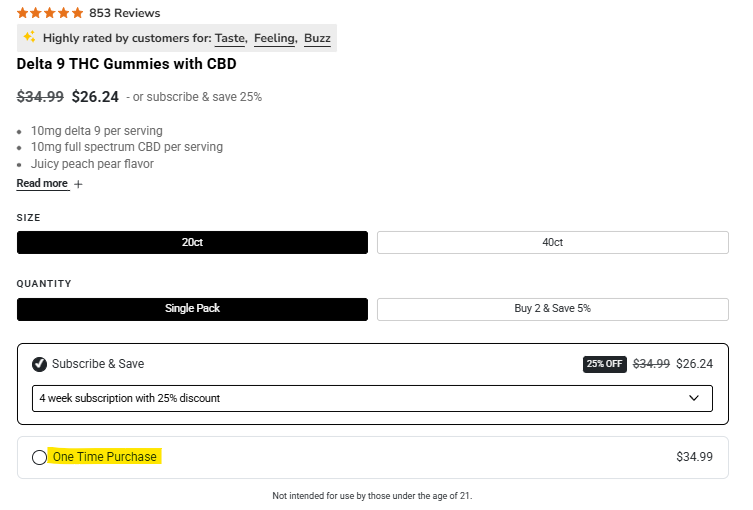Open the 4 week subscription dropdown
The height and width of the screenshot is (510, 753).
[372, 398]
